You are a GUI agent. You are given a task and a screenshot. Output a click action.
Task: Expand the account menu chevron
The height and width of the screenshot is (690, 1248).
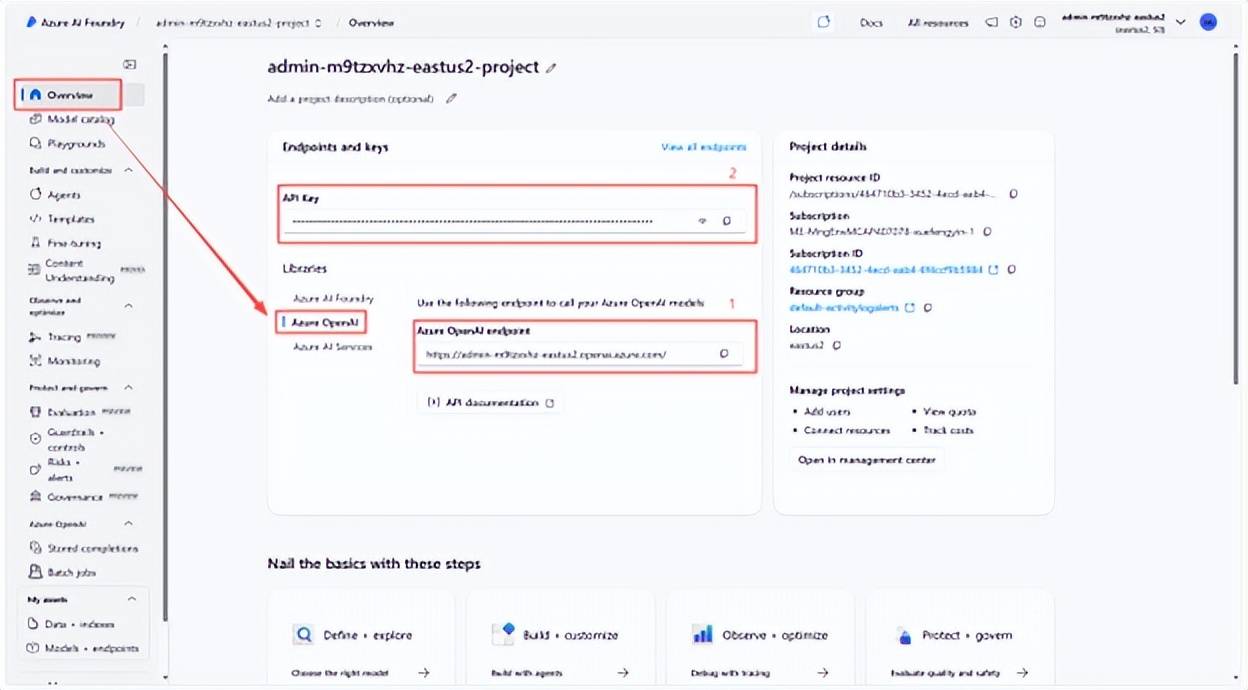click(1180, 22)
